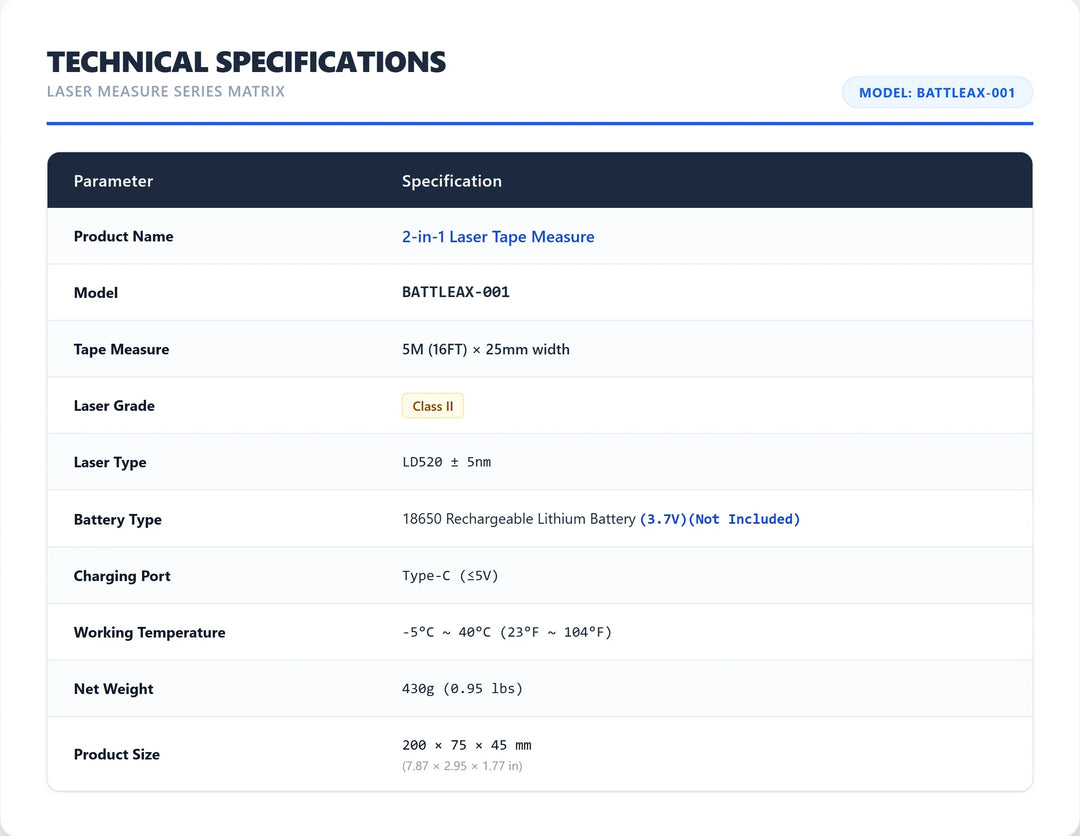Image resolution: width=1080 pixels, height=836 pixels.
Task: Click the Parameter column header
Action: coord(113,181)
